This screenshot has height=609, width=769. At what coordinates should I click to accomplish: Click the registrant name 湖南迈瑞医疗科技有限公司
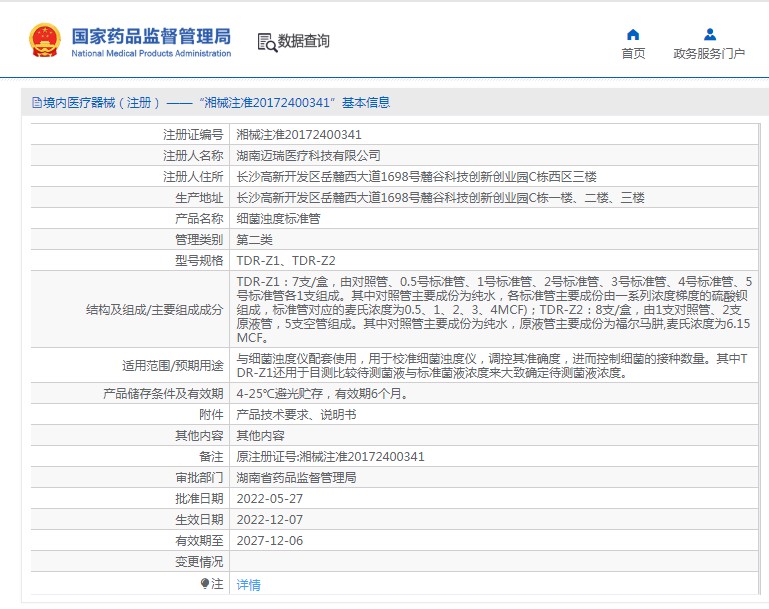coord(308,155)
